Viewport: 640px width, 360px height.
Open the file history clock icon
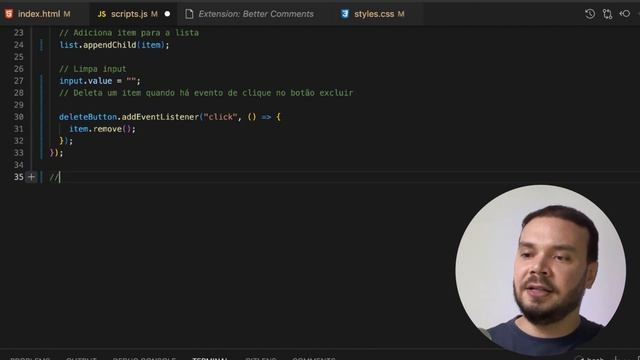click(x=589, y=14)
